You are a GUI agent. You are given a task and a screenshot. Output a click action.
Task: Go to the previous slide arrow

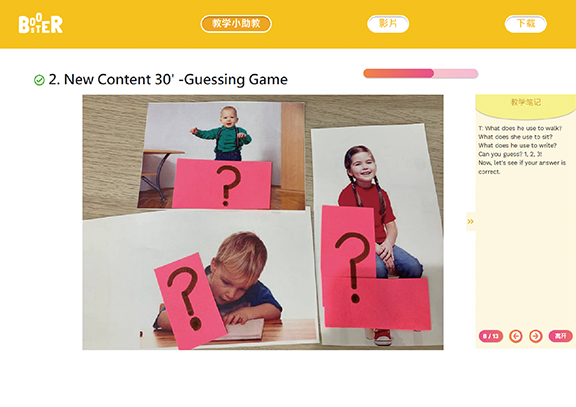516,336
